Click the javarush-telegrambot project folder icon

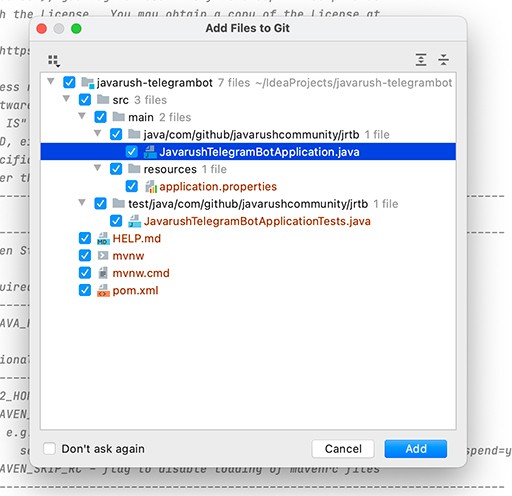click(88, 82)
